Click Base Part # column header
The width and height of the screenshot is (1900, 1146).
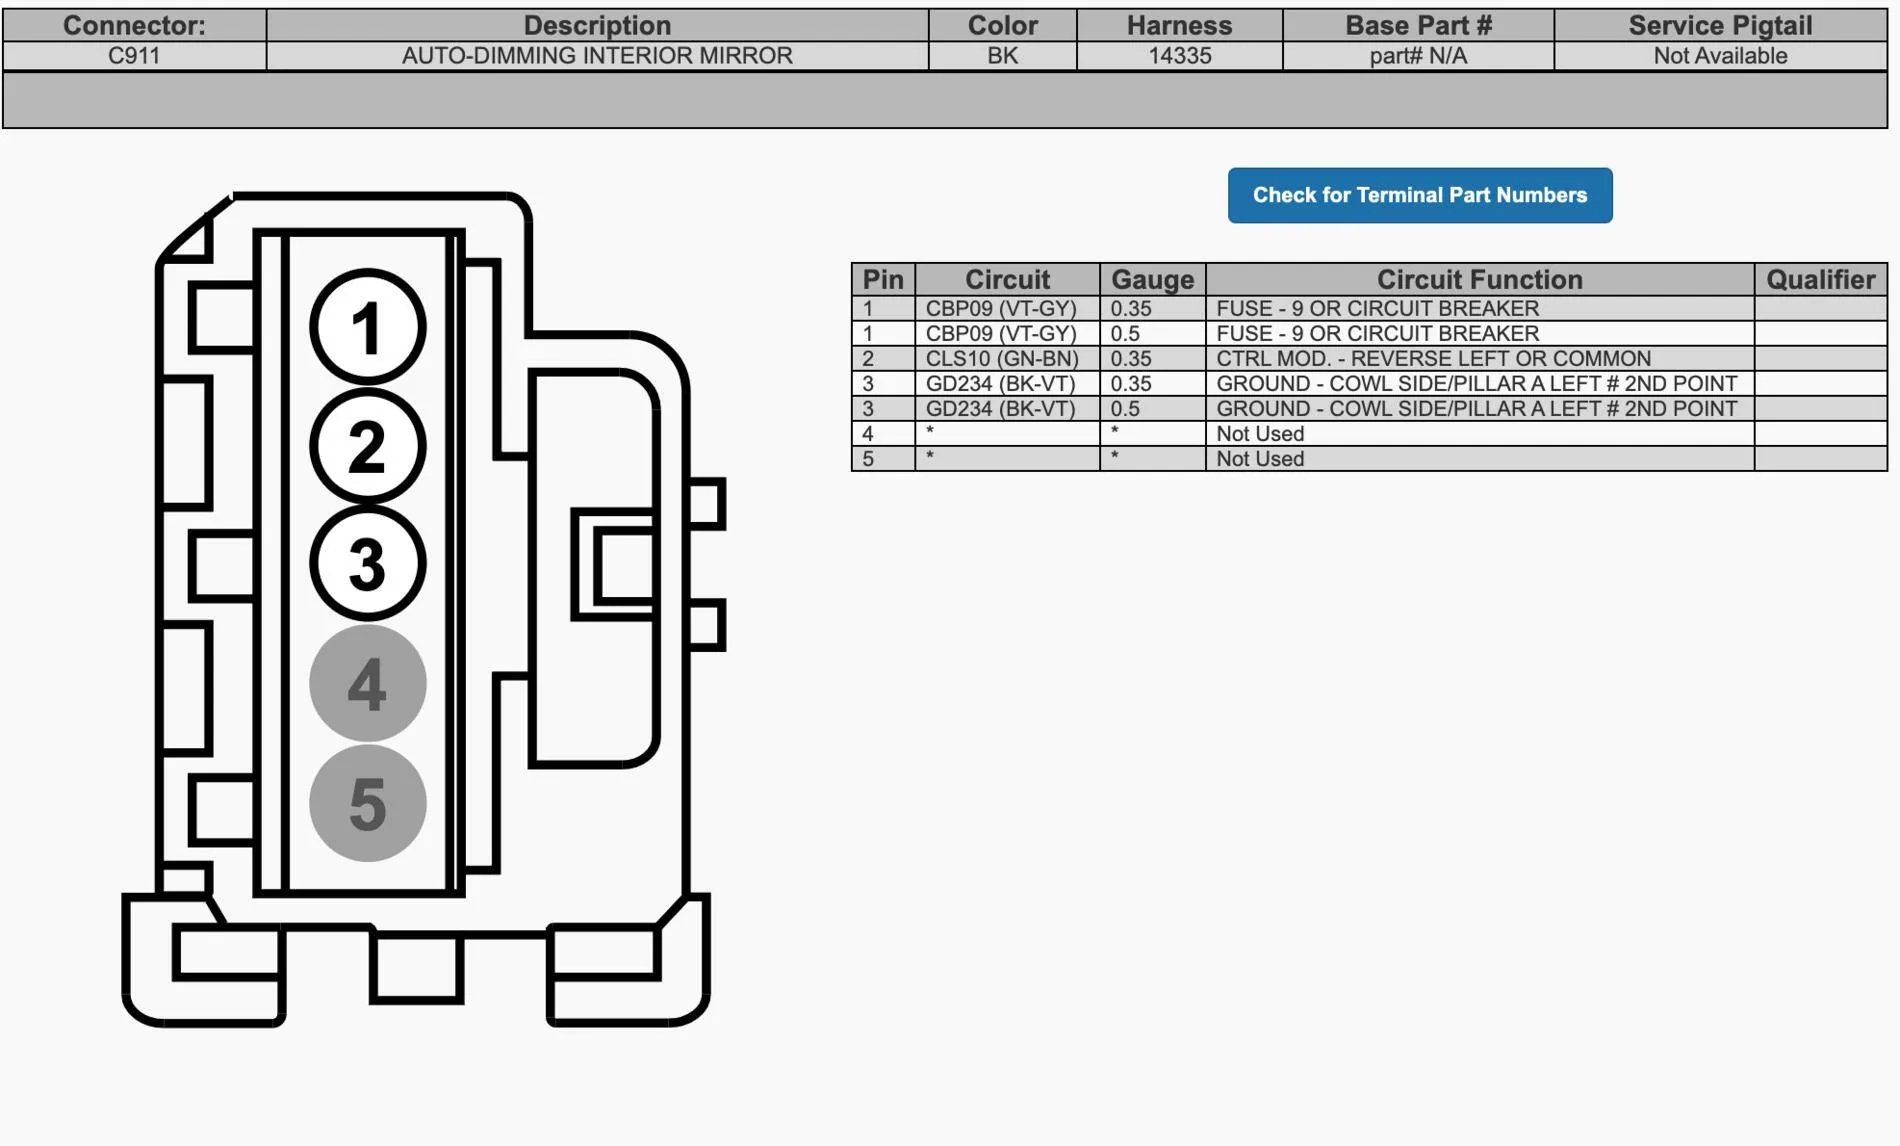[x=1419, y=25]
